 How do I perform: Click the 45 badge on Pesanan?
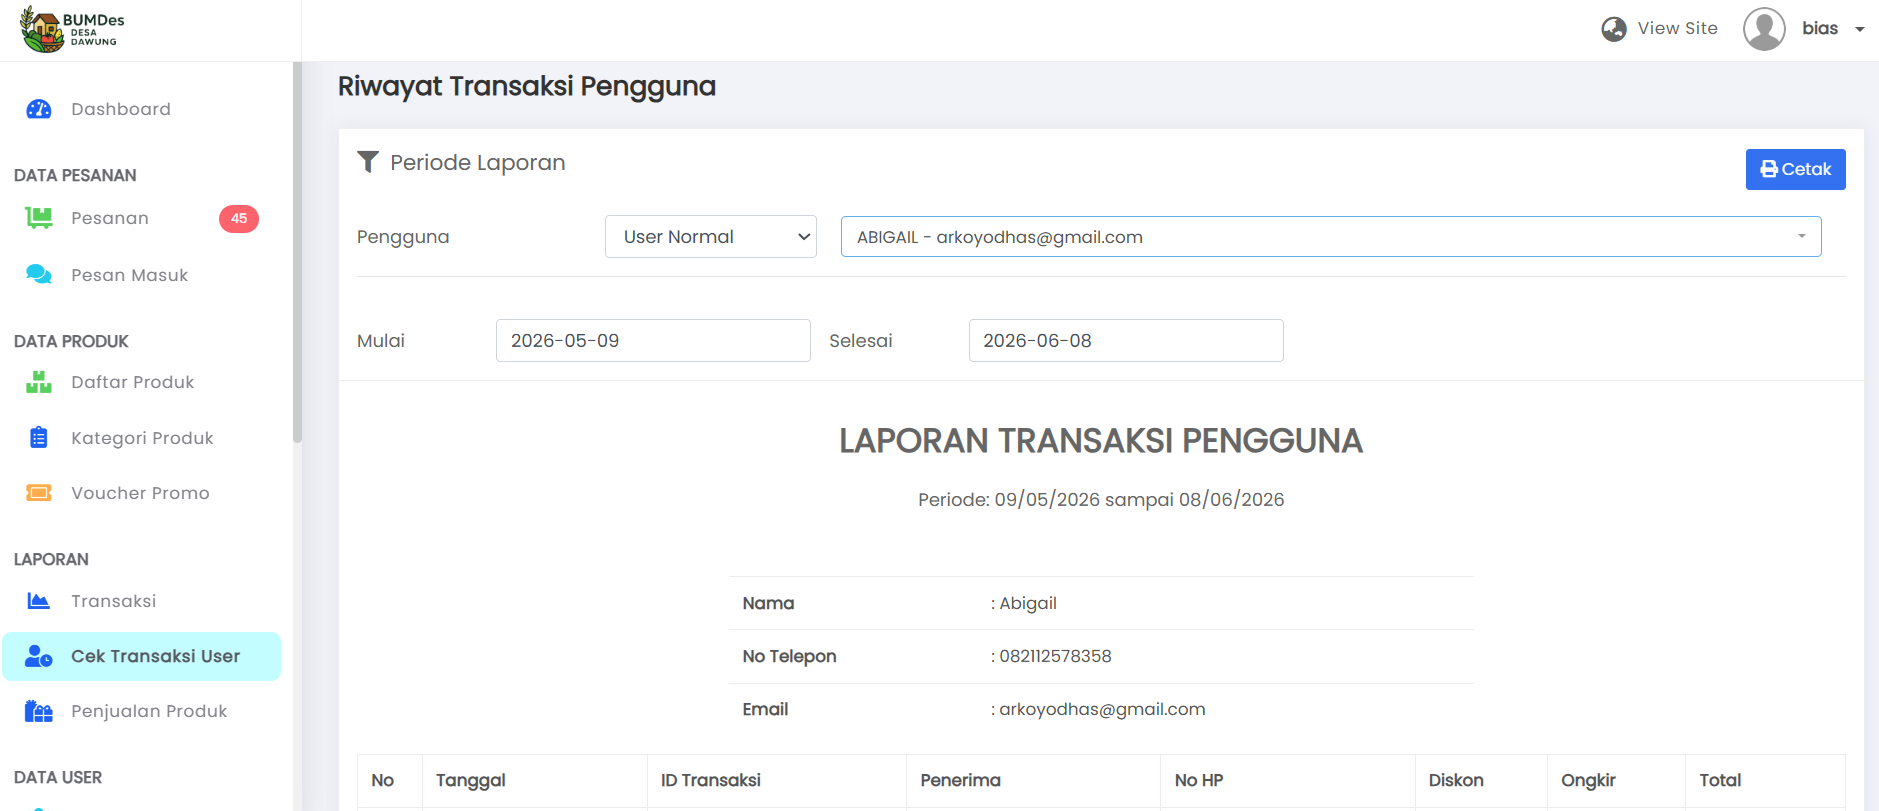239,218
